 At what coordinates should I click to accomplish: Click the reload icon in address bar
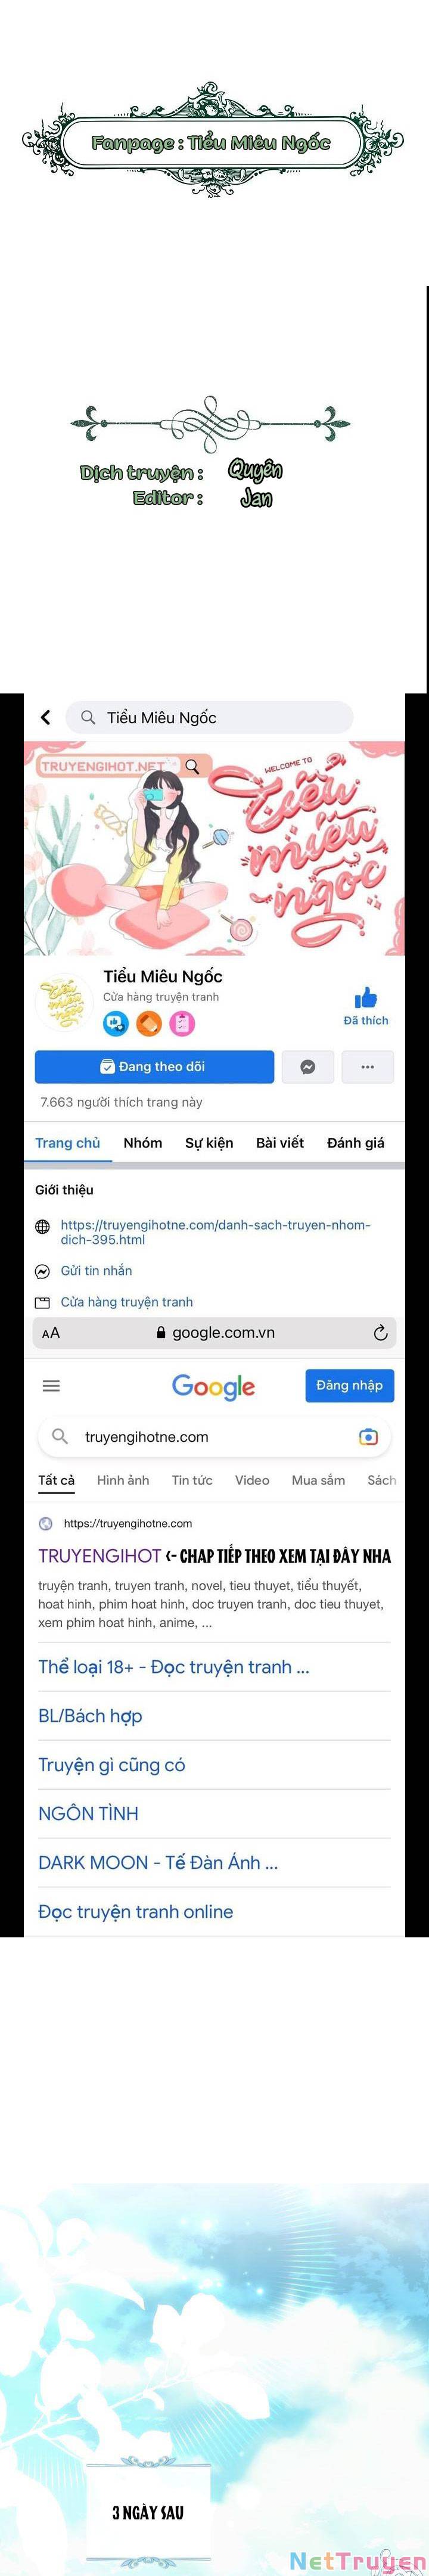tap(380, 1332)
